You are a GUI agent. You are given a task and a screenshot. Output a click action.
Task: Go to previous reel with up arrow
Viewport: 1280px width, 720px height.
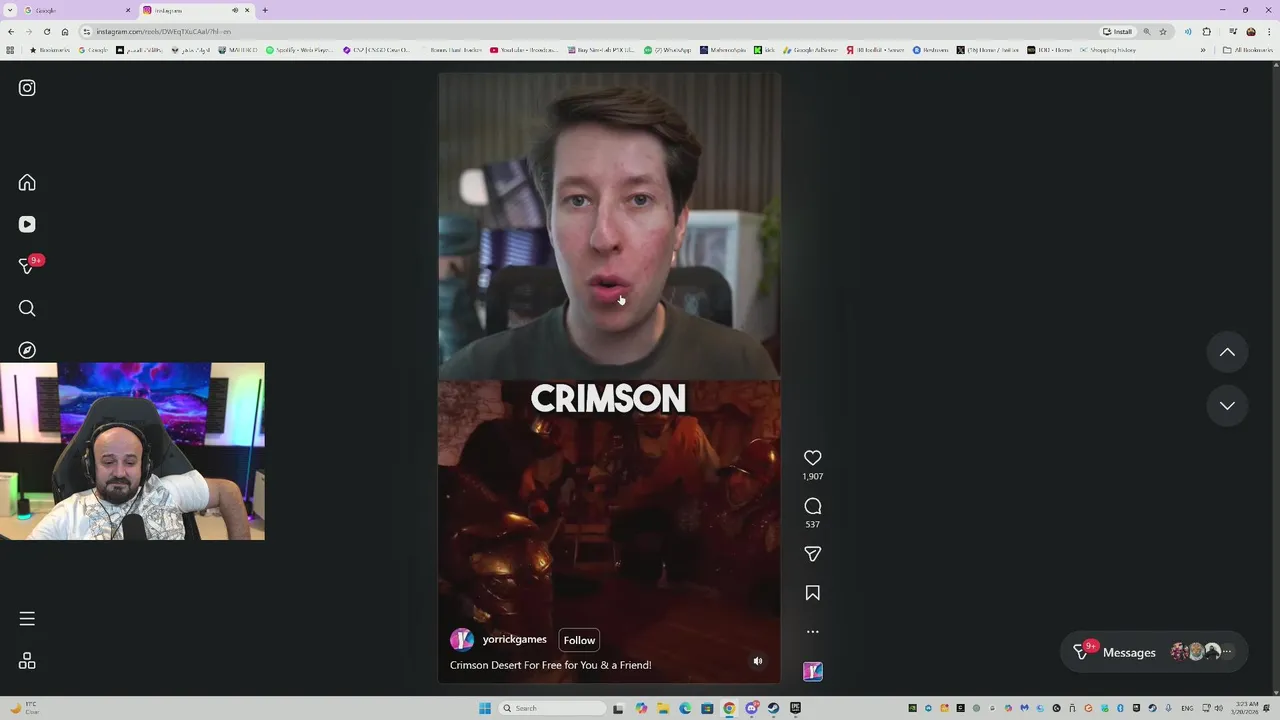click(x=1227, y=352)
